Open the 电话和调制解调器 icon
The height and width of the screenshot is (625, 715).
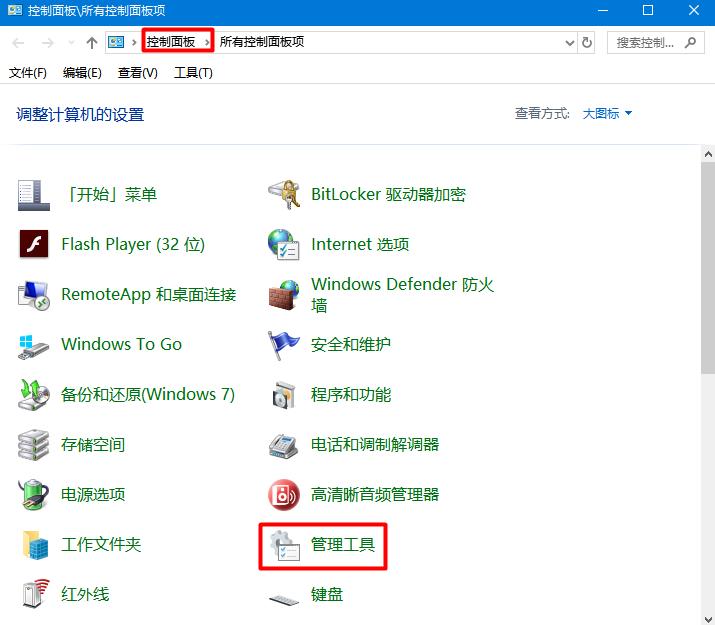284,444
